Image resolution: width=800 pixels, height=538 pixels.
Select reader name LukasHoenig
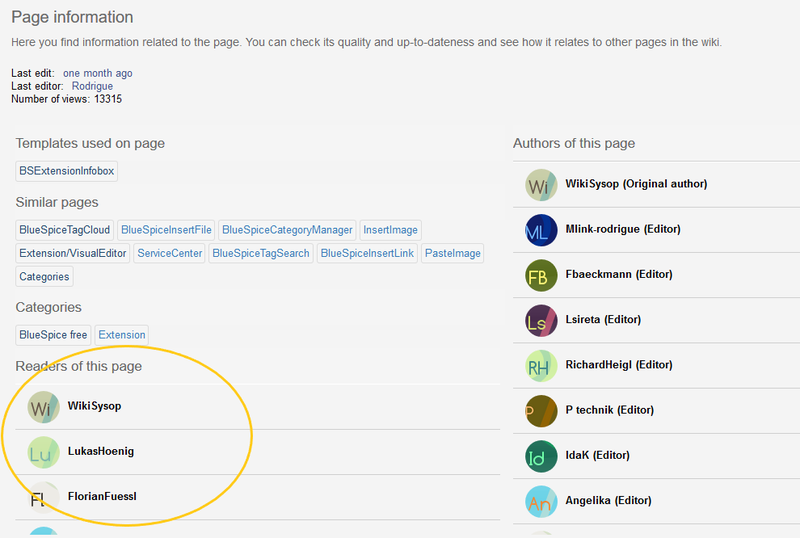click(101, 451)
